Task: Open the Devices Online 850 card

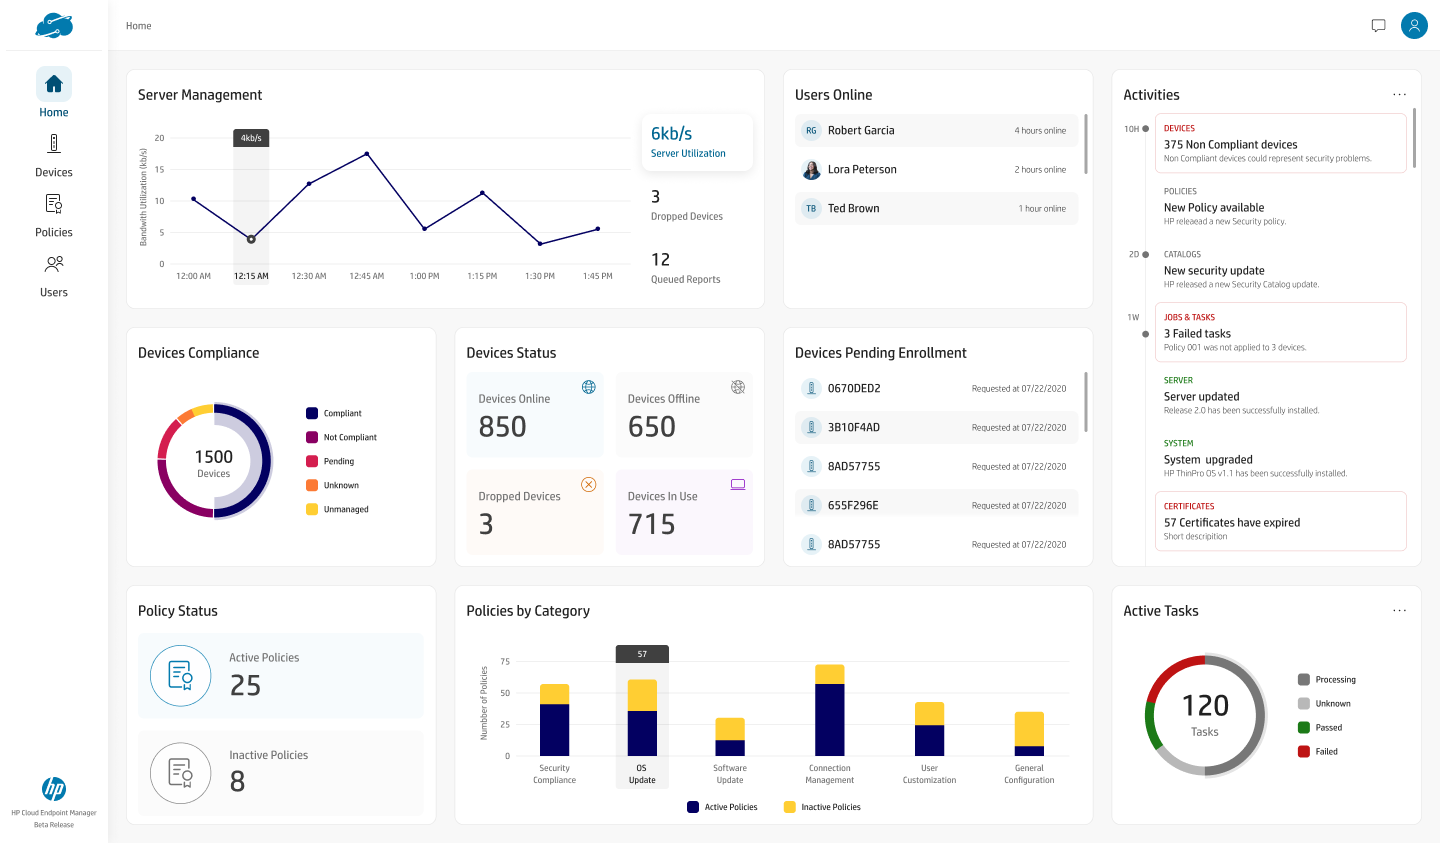Action: 535,415
